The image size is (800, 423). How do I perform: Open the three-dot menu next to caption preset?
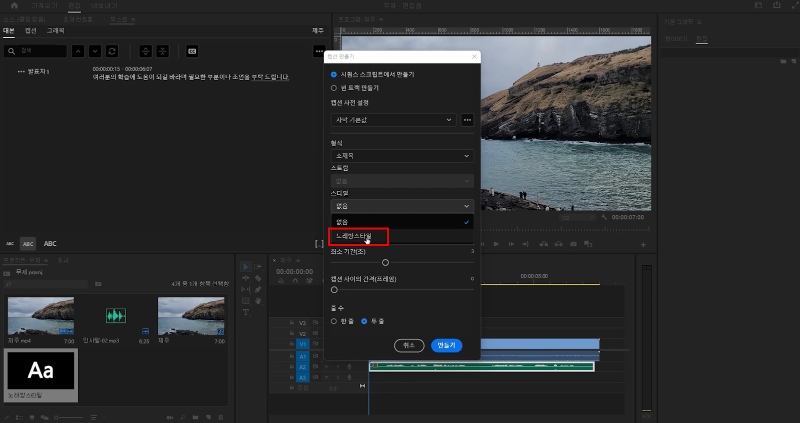point(467,120)
